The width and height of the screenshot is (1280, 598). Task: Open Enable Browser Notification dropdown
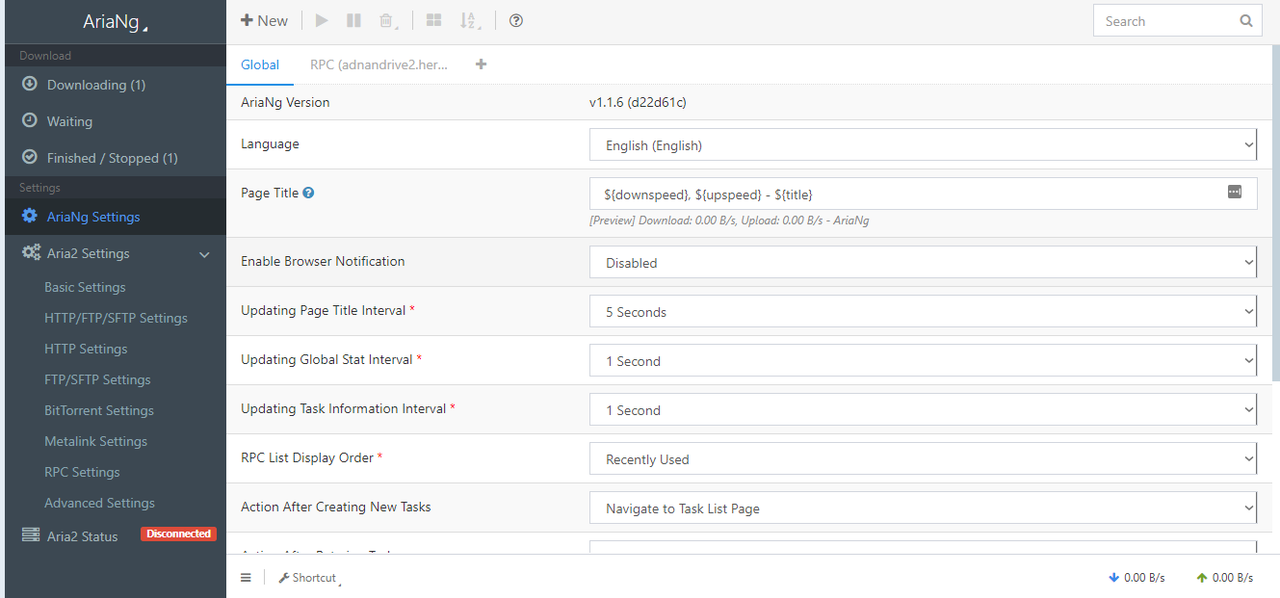tap(922, 263)
